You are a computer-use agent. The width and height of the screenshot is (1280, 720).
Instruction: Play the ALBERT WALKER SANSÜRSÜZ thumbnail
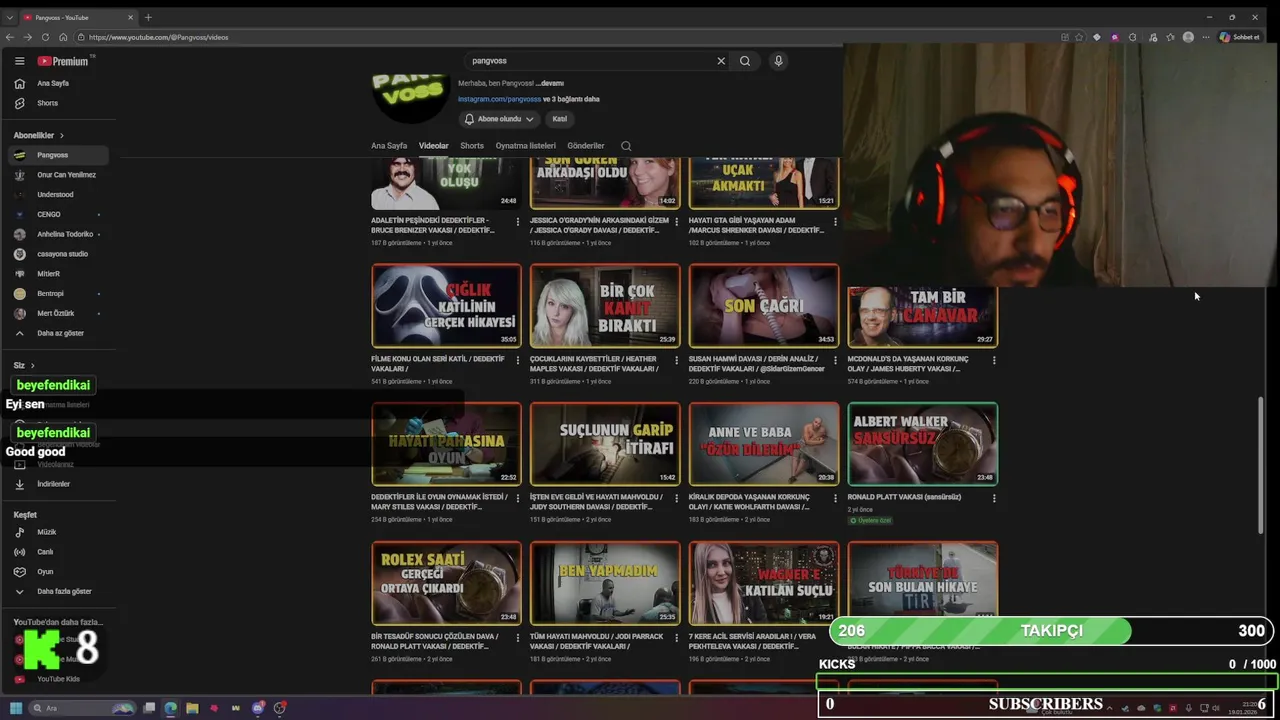pyautogui.click(x=922, y=444)
